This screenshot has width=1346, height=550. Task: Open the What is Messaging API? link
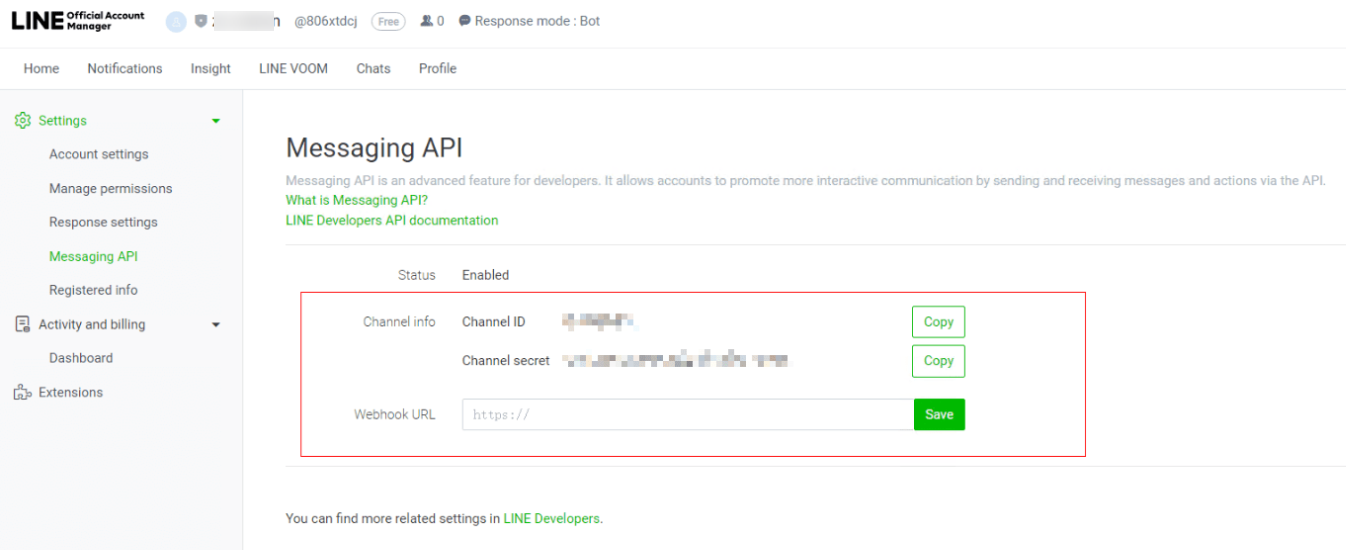[x=357, y=200]
